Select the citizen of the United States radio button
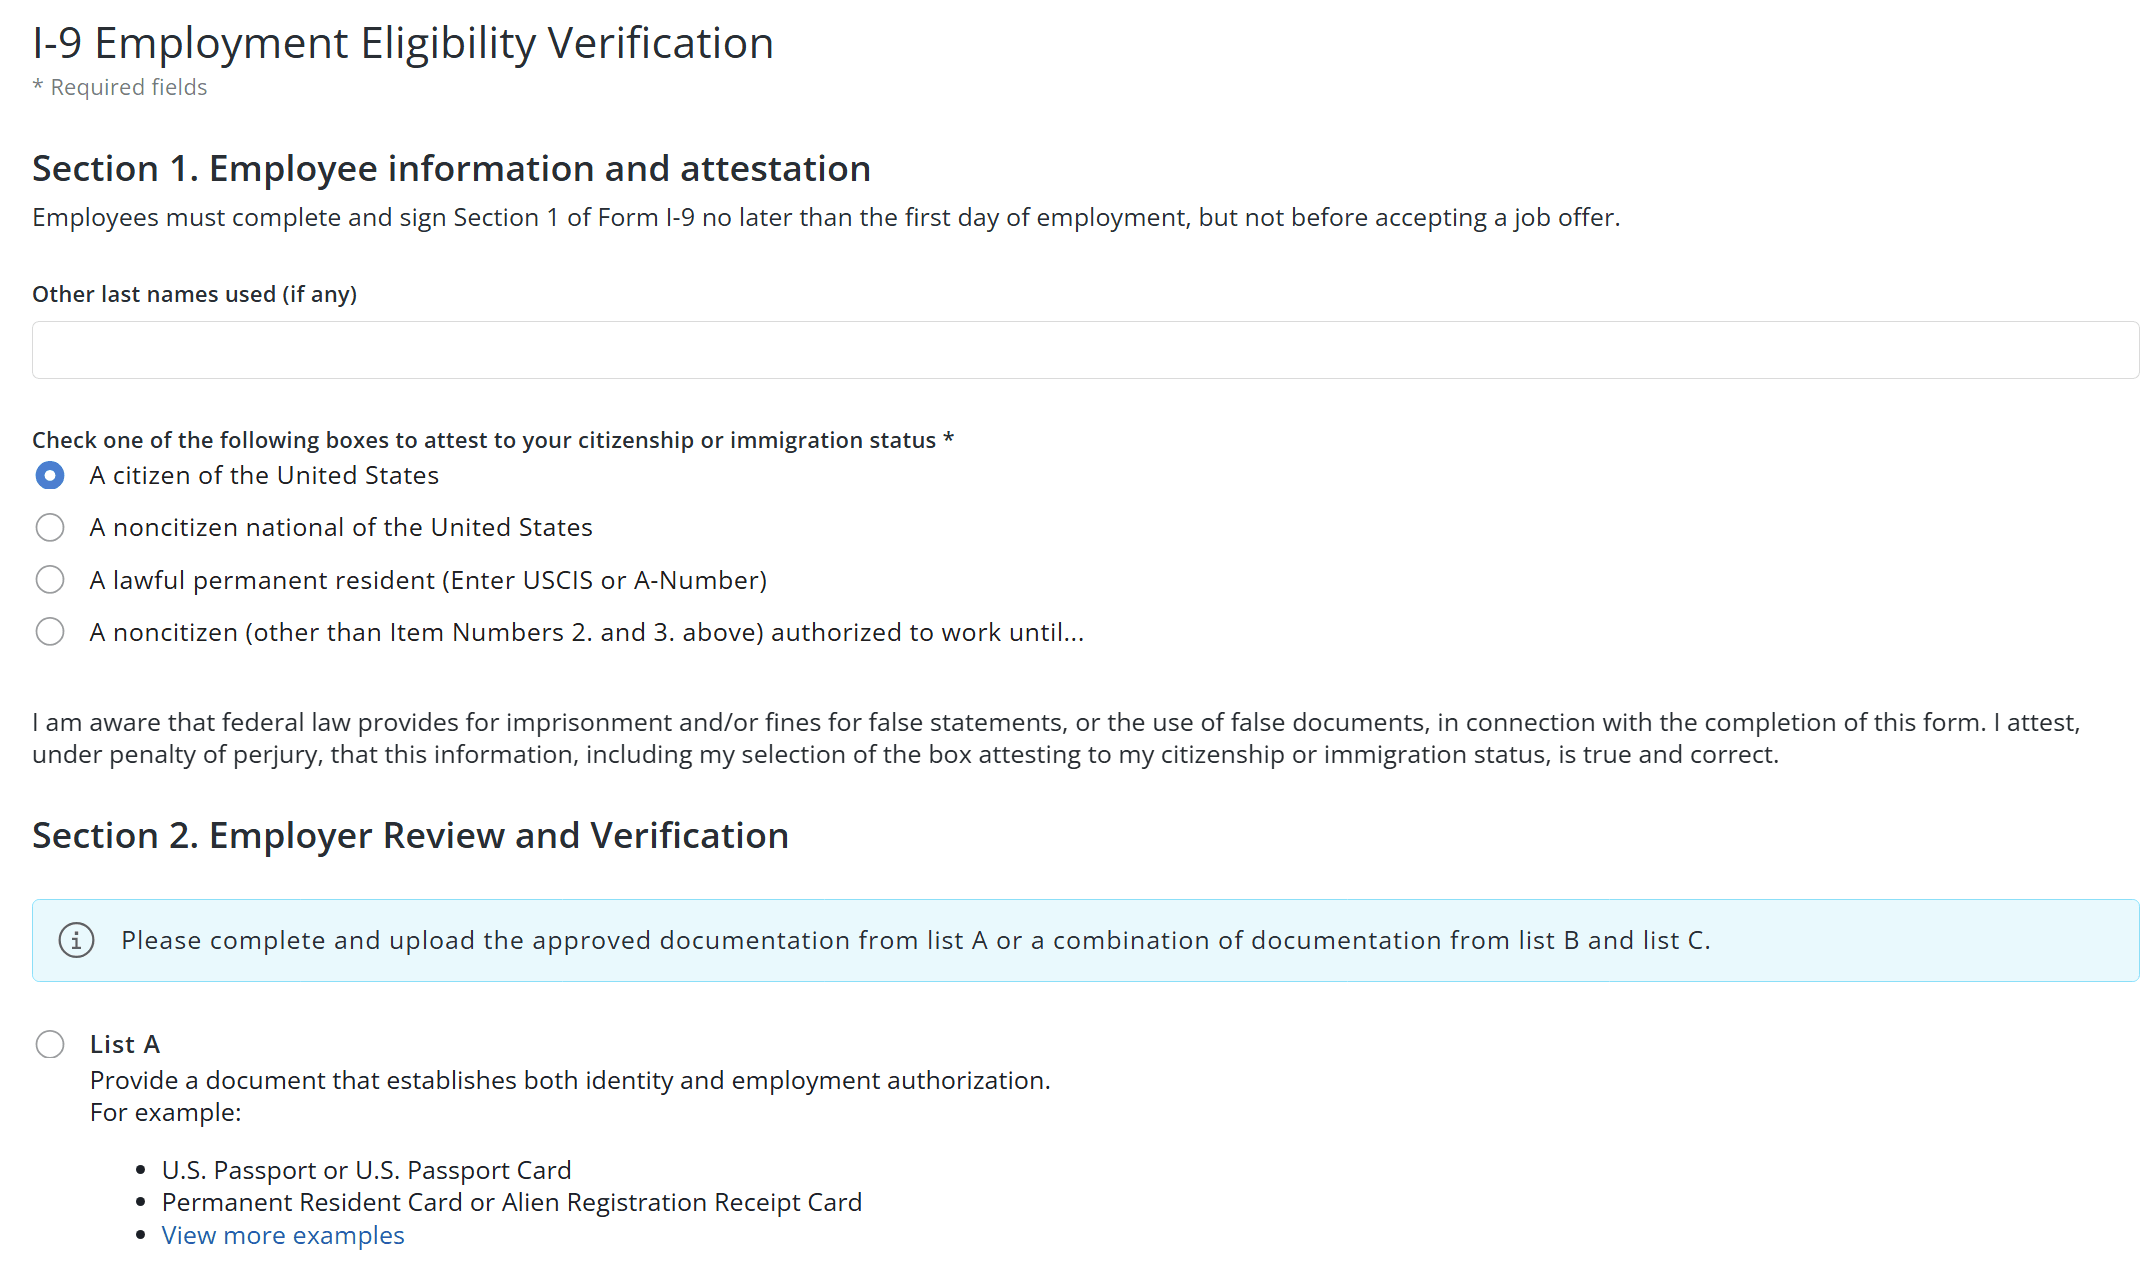Screen dimensions: 2155x1263 (x=50, y=475)
